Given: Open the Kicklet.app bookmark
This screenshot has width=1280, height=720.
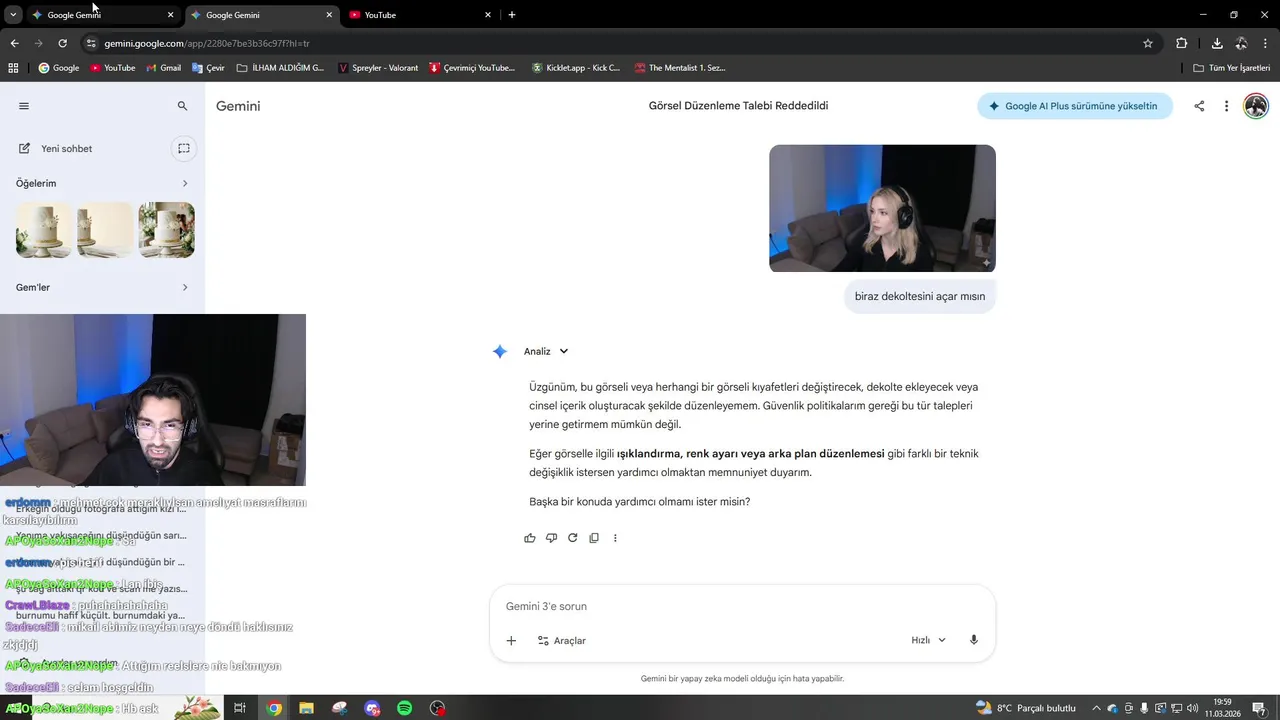Looking at the screenshot, I should click(x=576, y=68).
